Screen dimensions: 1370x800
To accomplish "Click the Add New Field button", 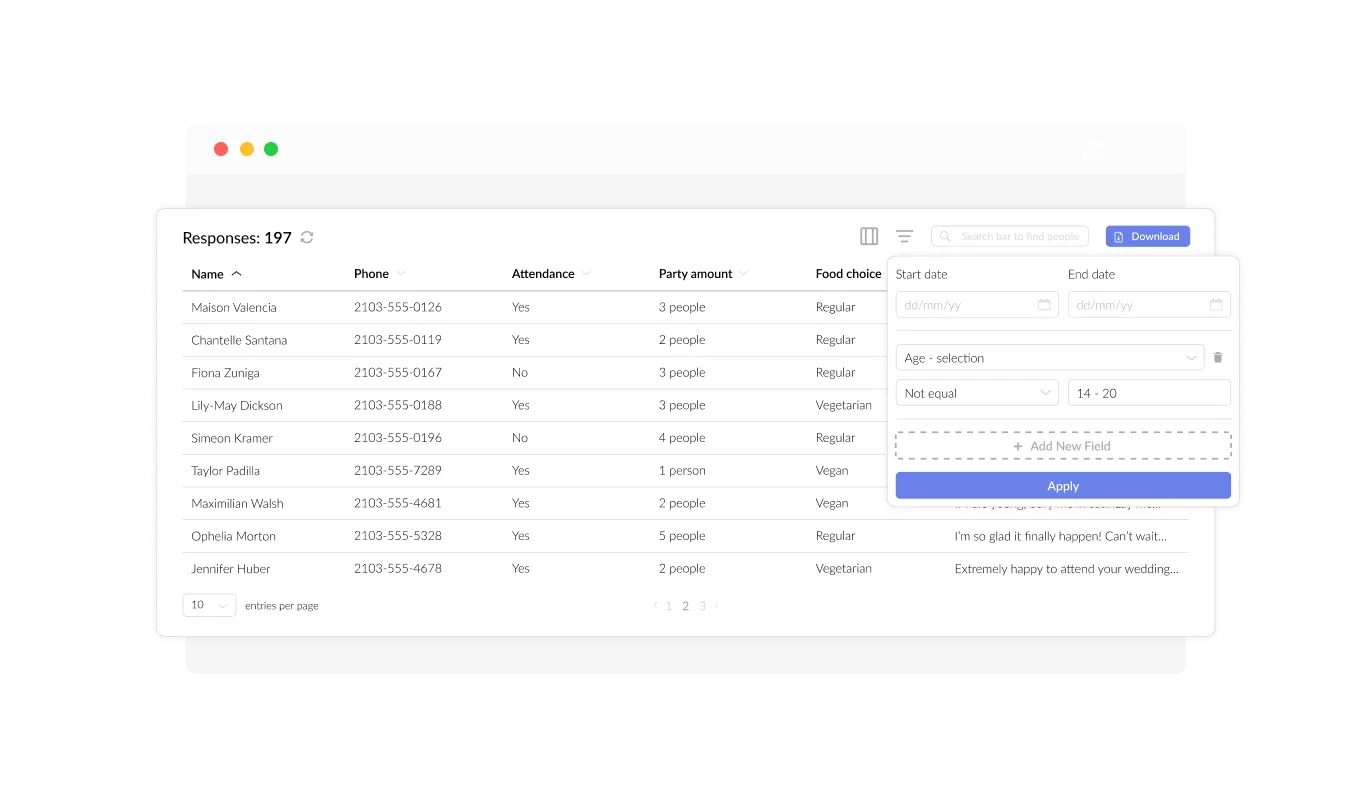I will pyautogui.click(x=1063, y=445).
